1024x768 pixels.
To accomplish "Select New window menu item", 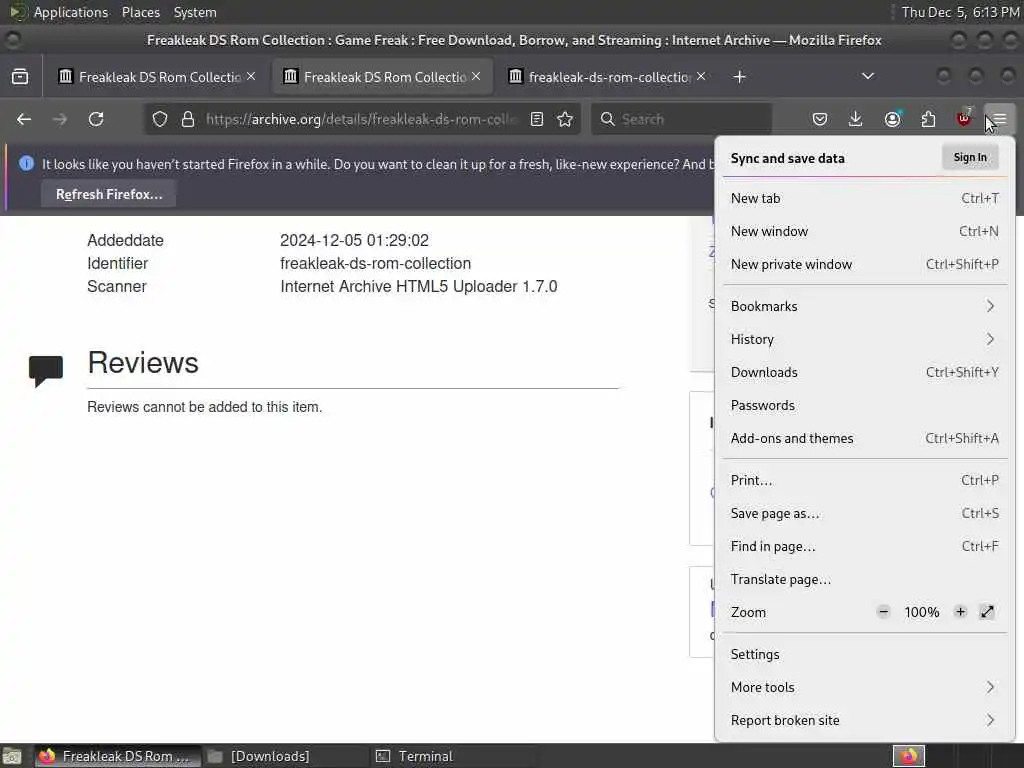I will click(865, 231).
